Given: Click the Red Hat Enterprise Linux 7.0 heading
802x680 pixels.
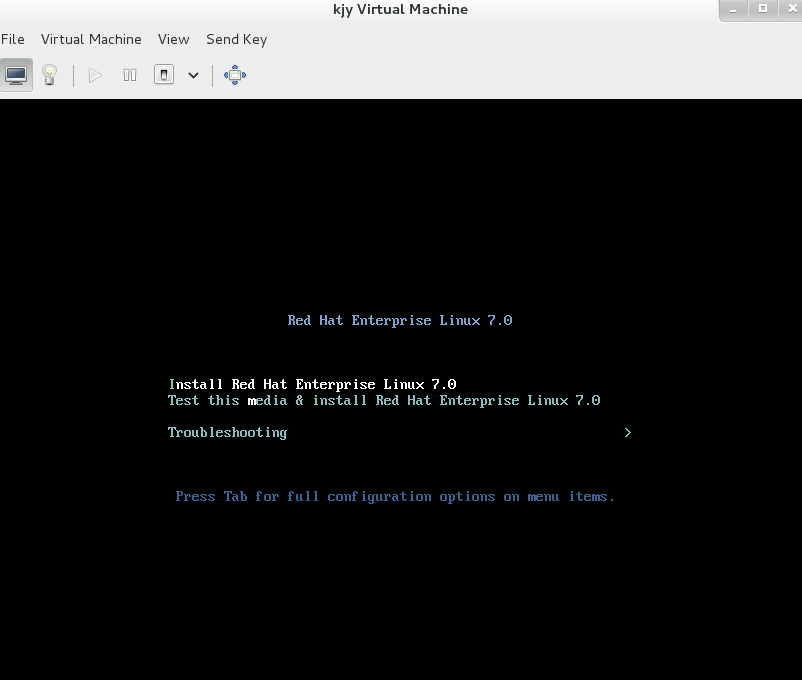Looking at the screenshot, I should 400,320.
